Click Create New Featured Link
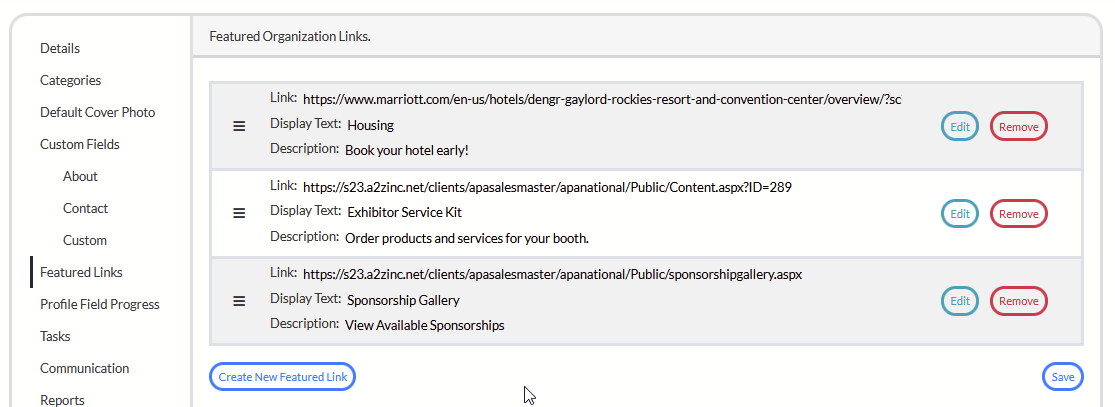 point(282,377)
